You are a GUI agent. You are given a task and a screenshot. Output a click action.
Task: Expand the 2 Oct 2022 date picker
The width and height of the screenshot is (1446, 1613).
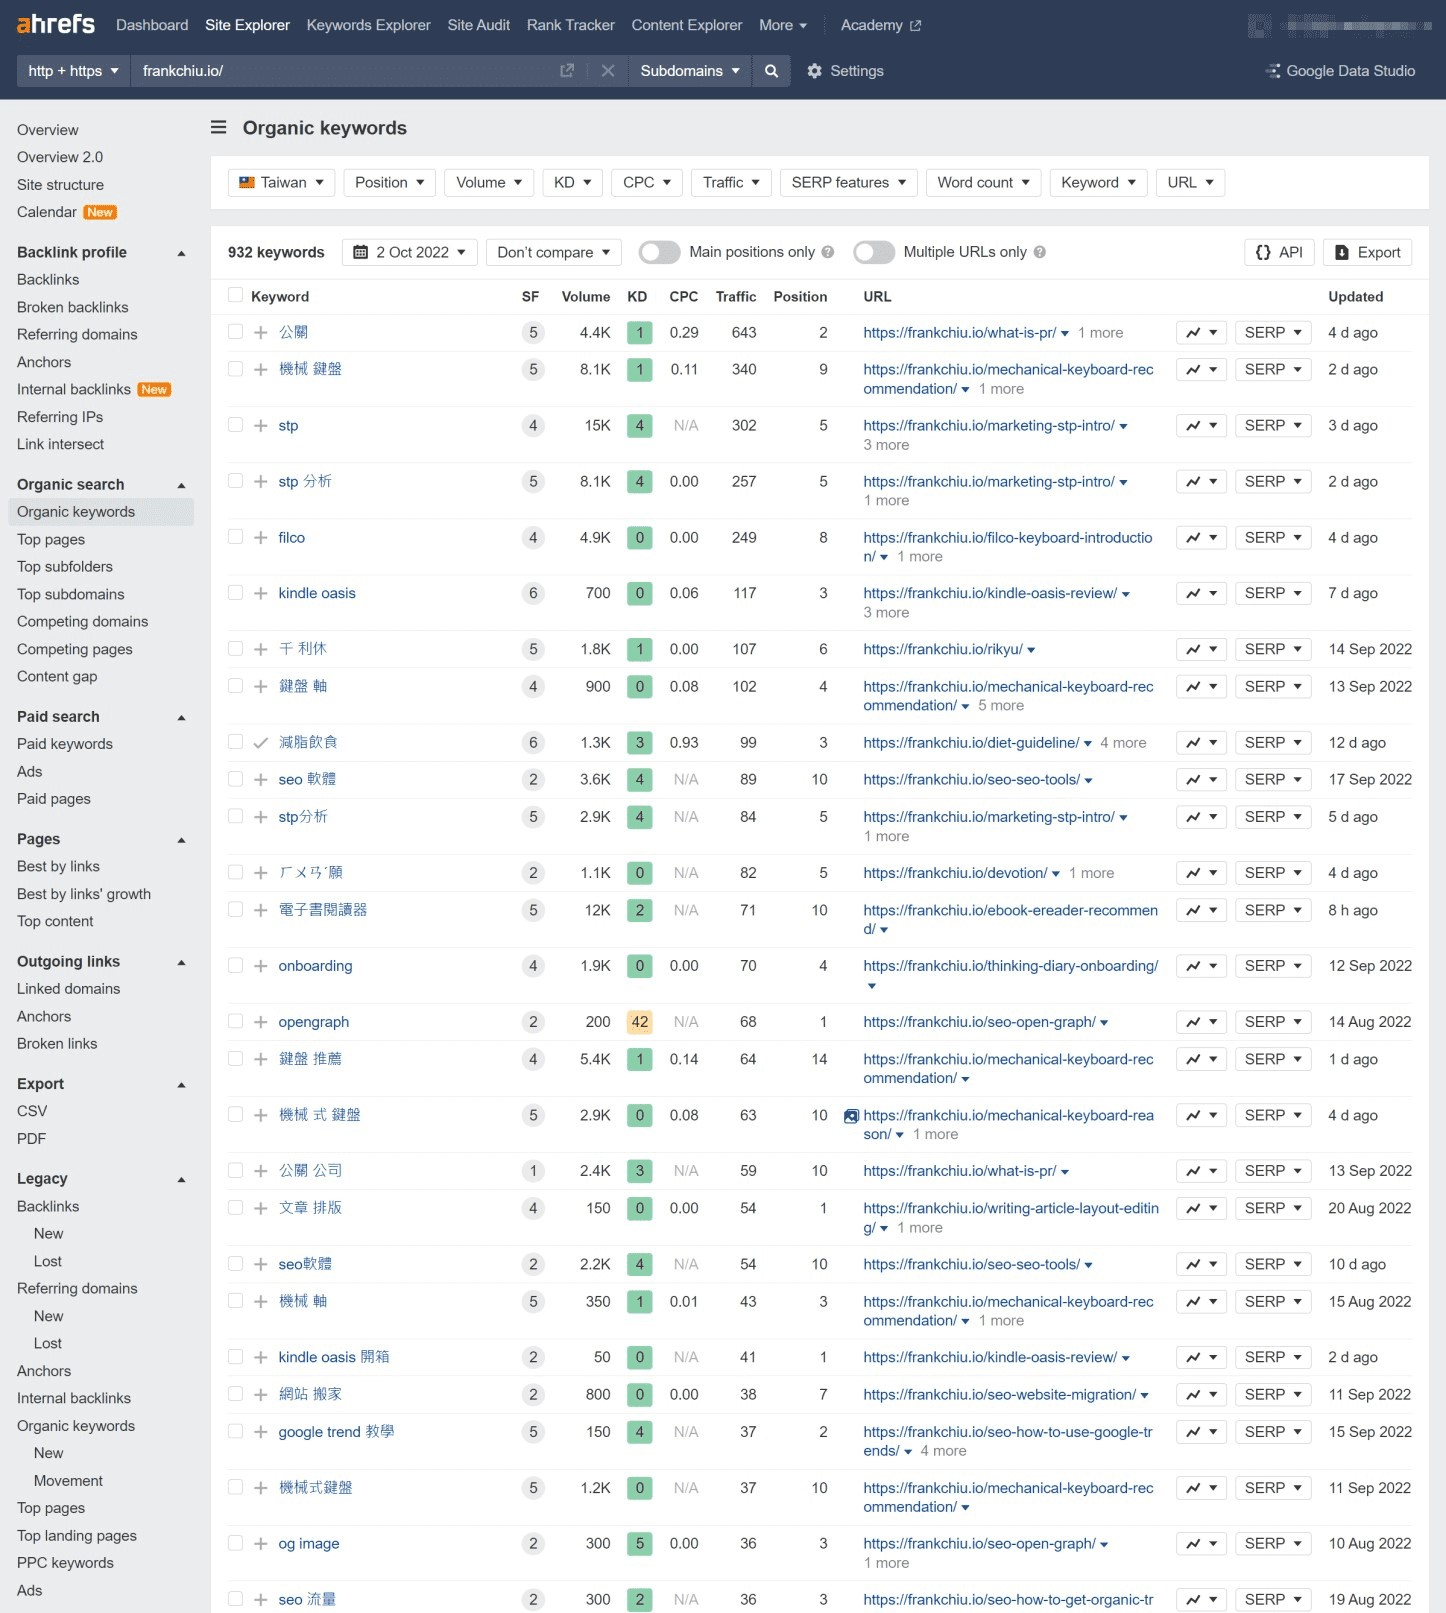[x=409, y=253]
